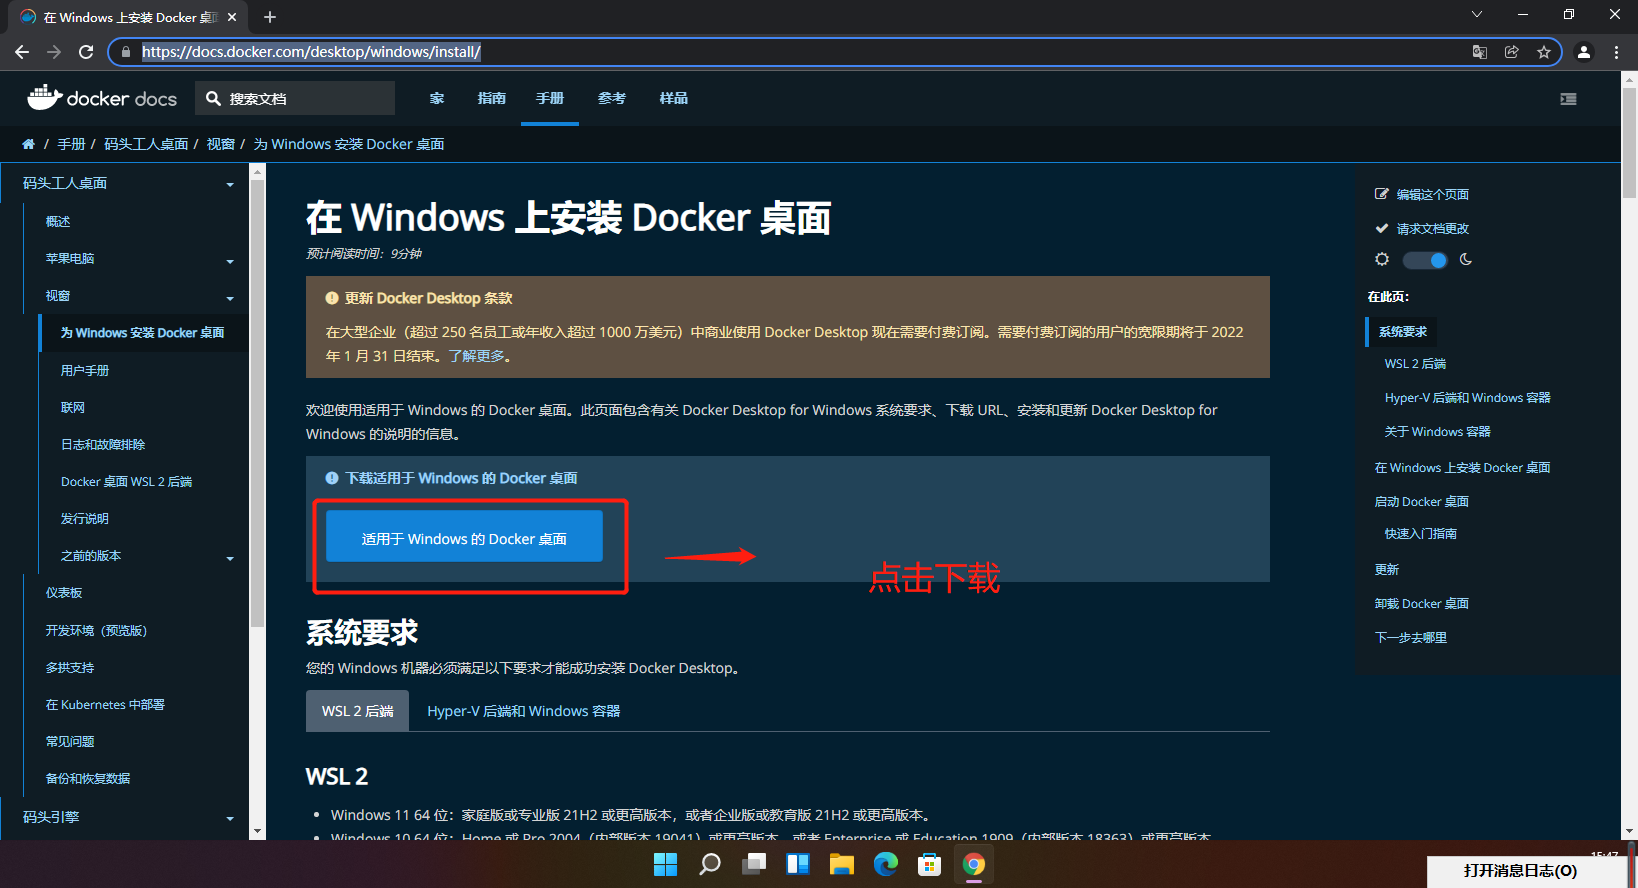Click the browser forward arrow
The height and width of the screenshot is (888, 1638).
pos(54,52)
